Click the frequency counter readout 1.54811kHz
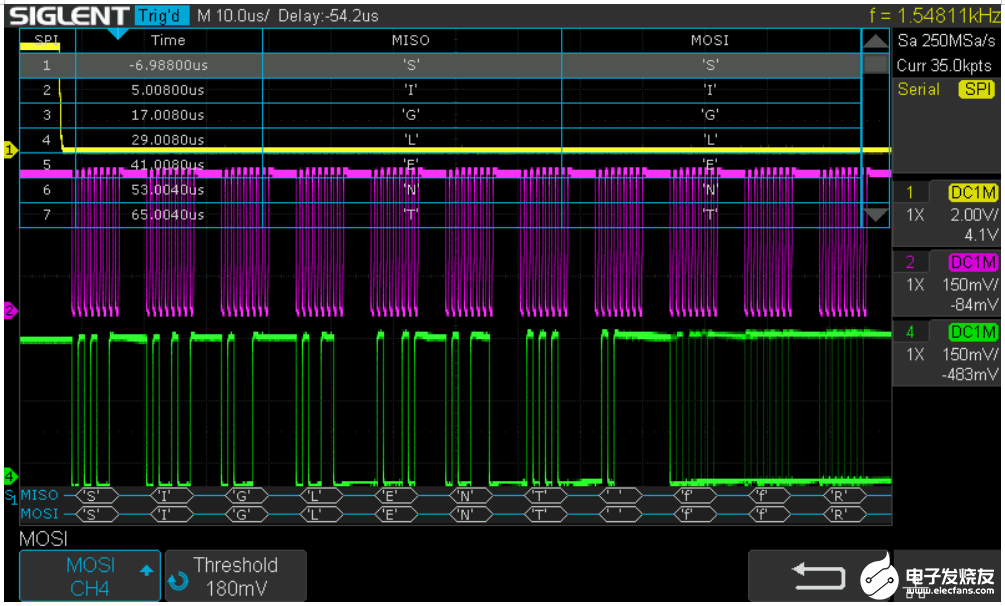 [934, 15]
